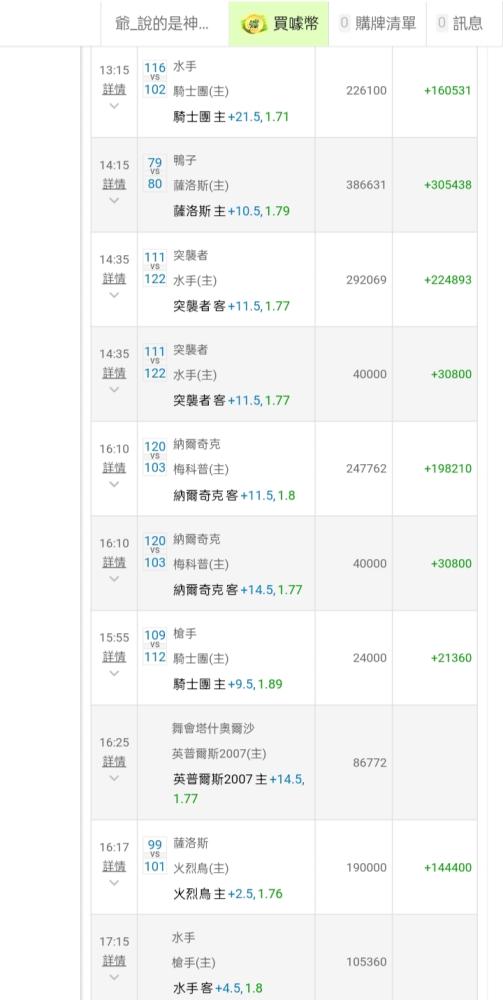Open the 訊息 tab

point(459,24)
